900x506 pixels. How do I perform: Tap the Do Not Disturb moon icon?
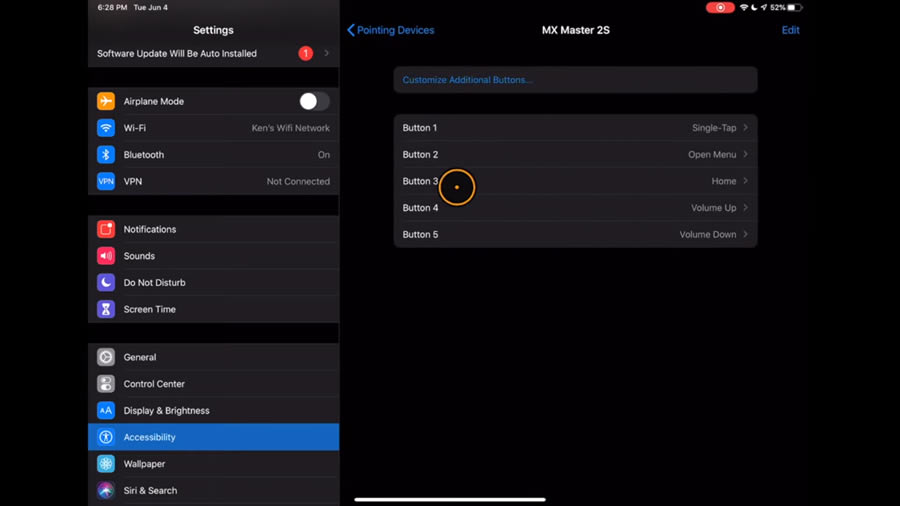[x=106, y=283]
